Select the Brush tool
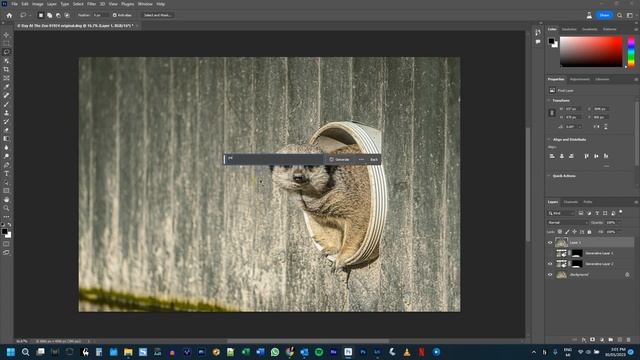640x360 pixels. tap(6, 104)
